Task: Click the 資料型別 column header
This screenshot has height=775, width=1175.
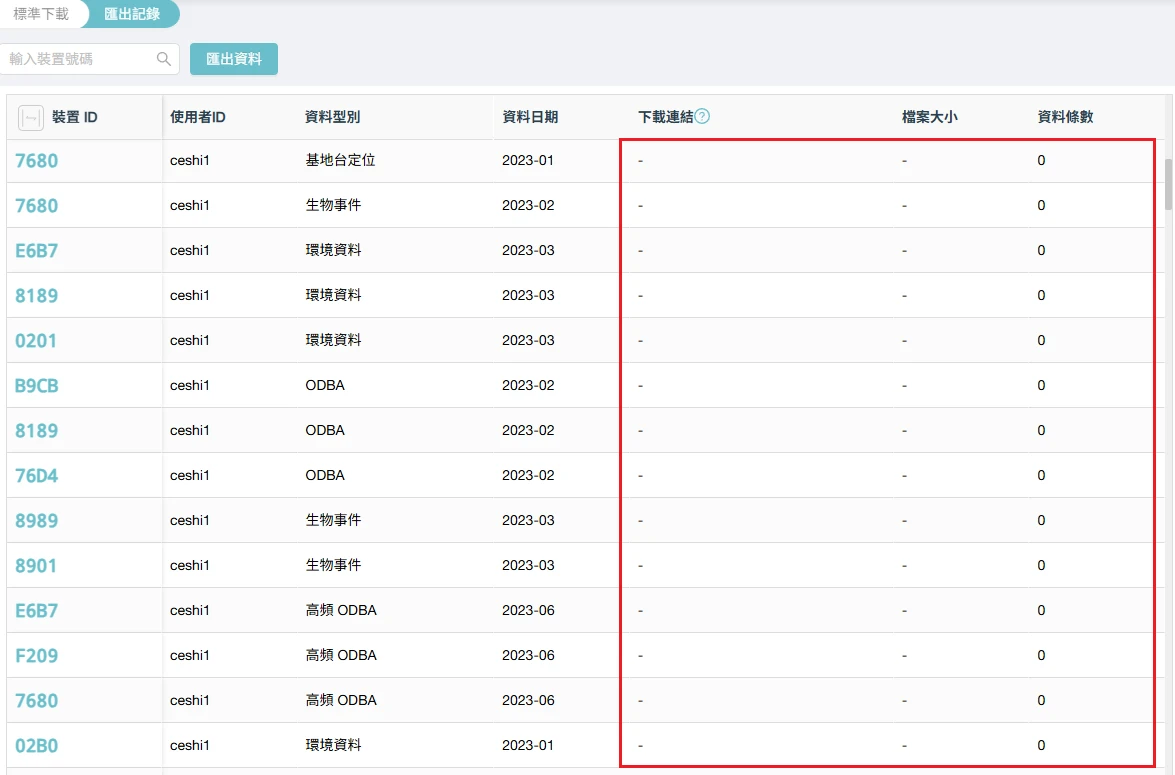Action: pos(332,117)
